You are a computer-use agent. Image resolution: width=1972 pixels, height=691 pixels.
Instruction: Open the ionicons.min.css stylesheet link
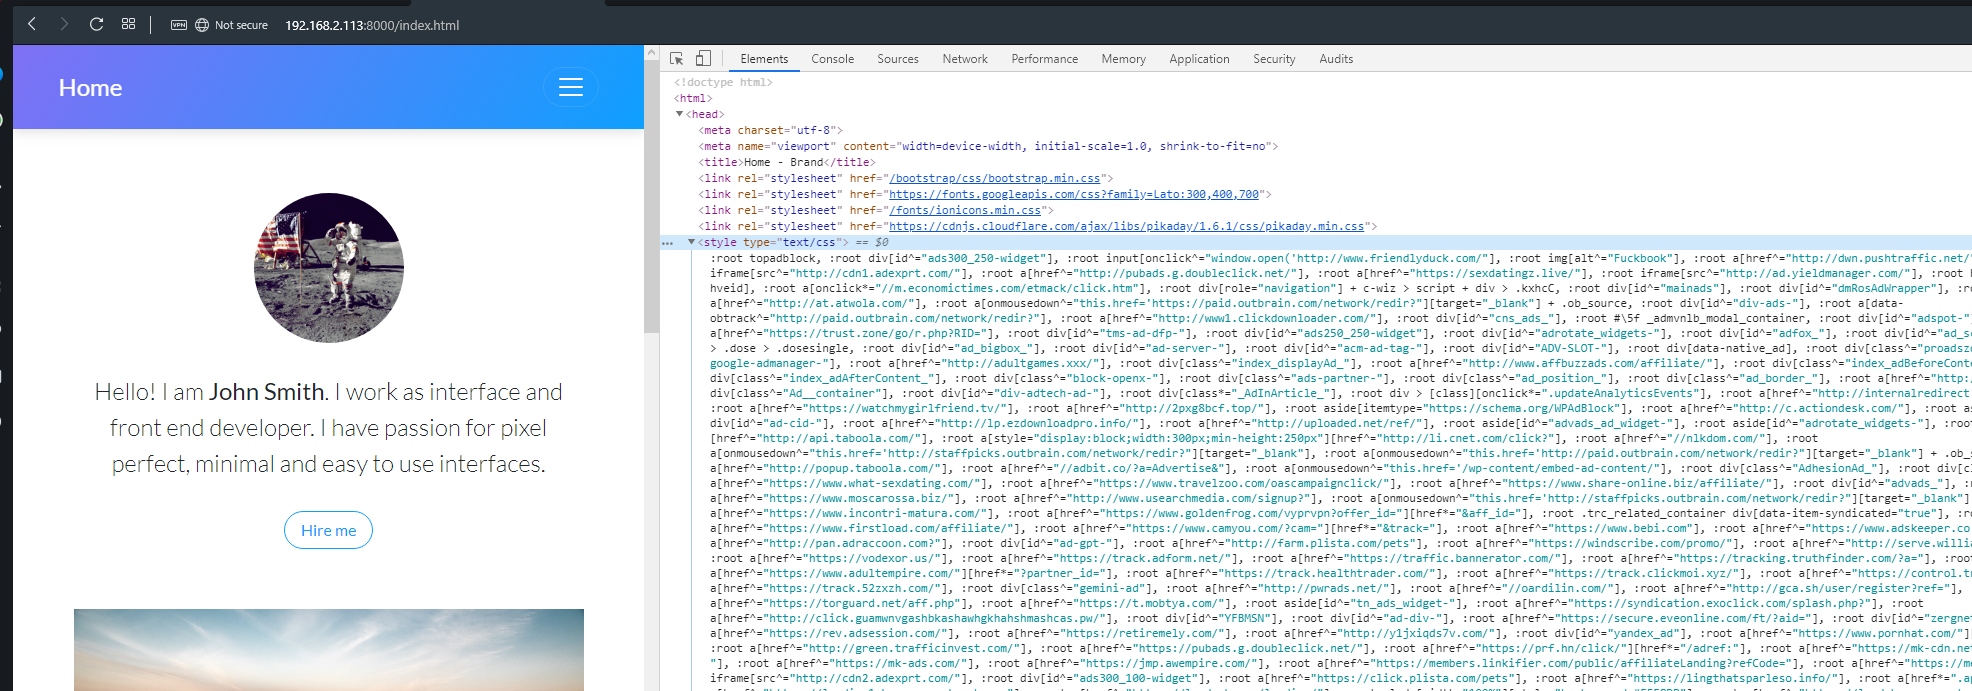point(965,210)
